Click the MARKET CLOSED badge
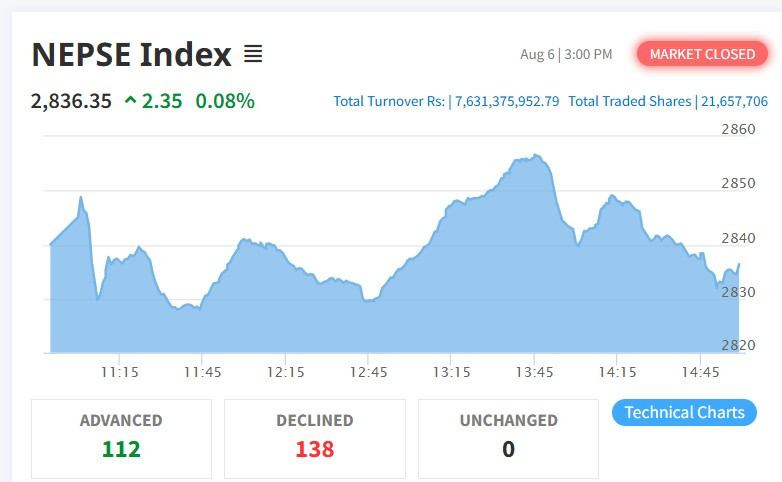Viewport: 782px width, 482px height. pos(702,54)
